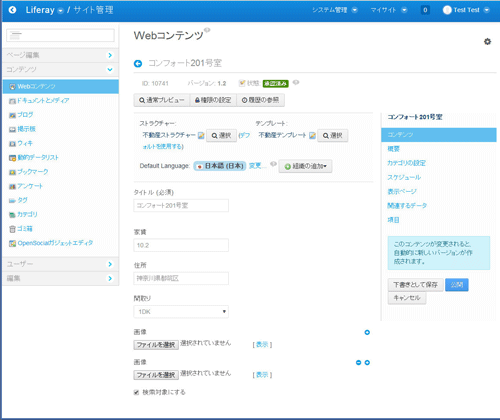Viewport: 500px width, 420px height.
Task: Open the 間取り dropdown showing 1DK
Action: (x=181, y=312)
